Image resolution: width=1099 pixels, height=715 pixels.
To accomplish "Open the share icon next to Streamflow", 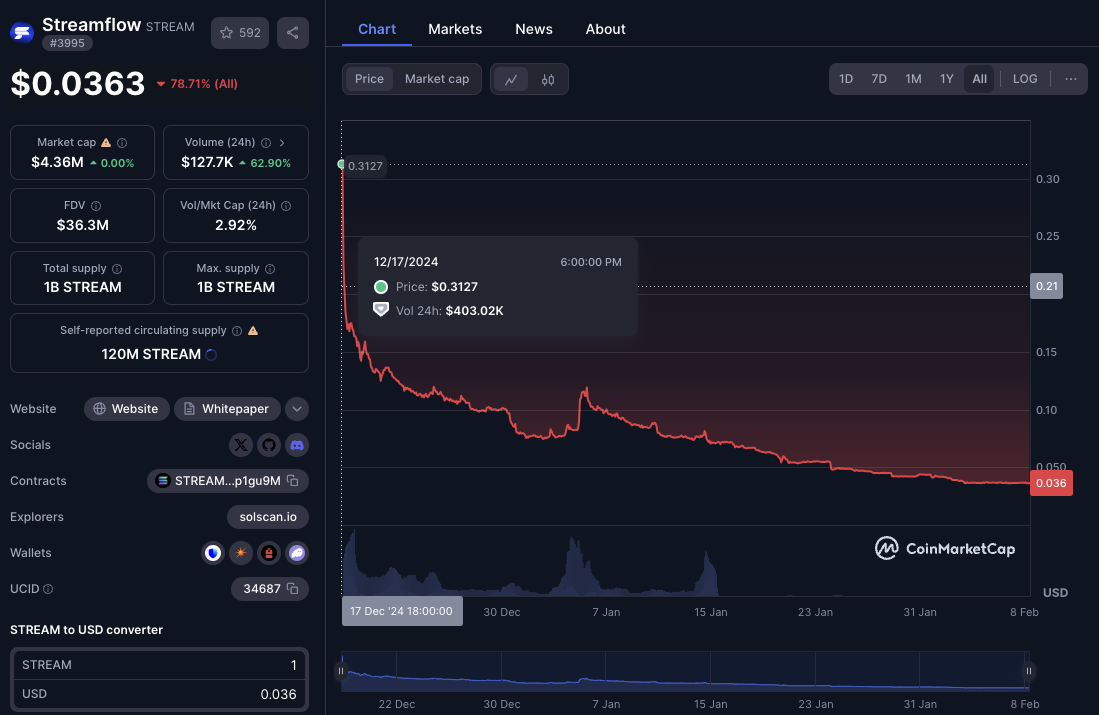I will pos(292,33).
